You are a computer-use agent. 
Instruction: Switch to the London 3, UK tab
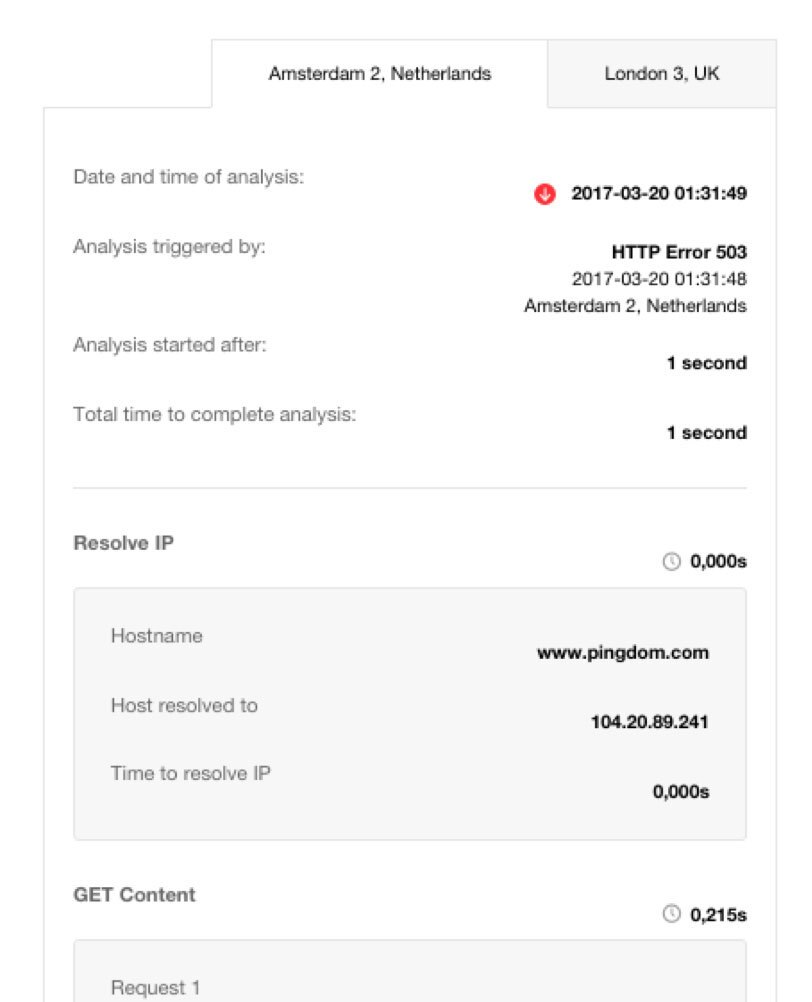(661, 74)
